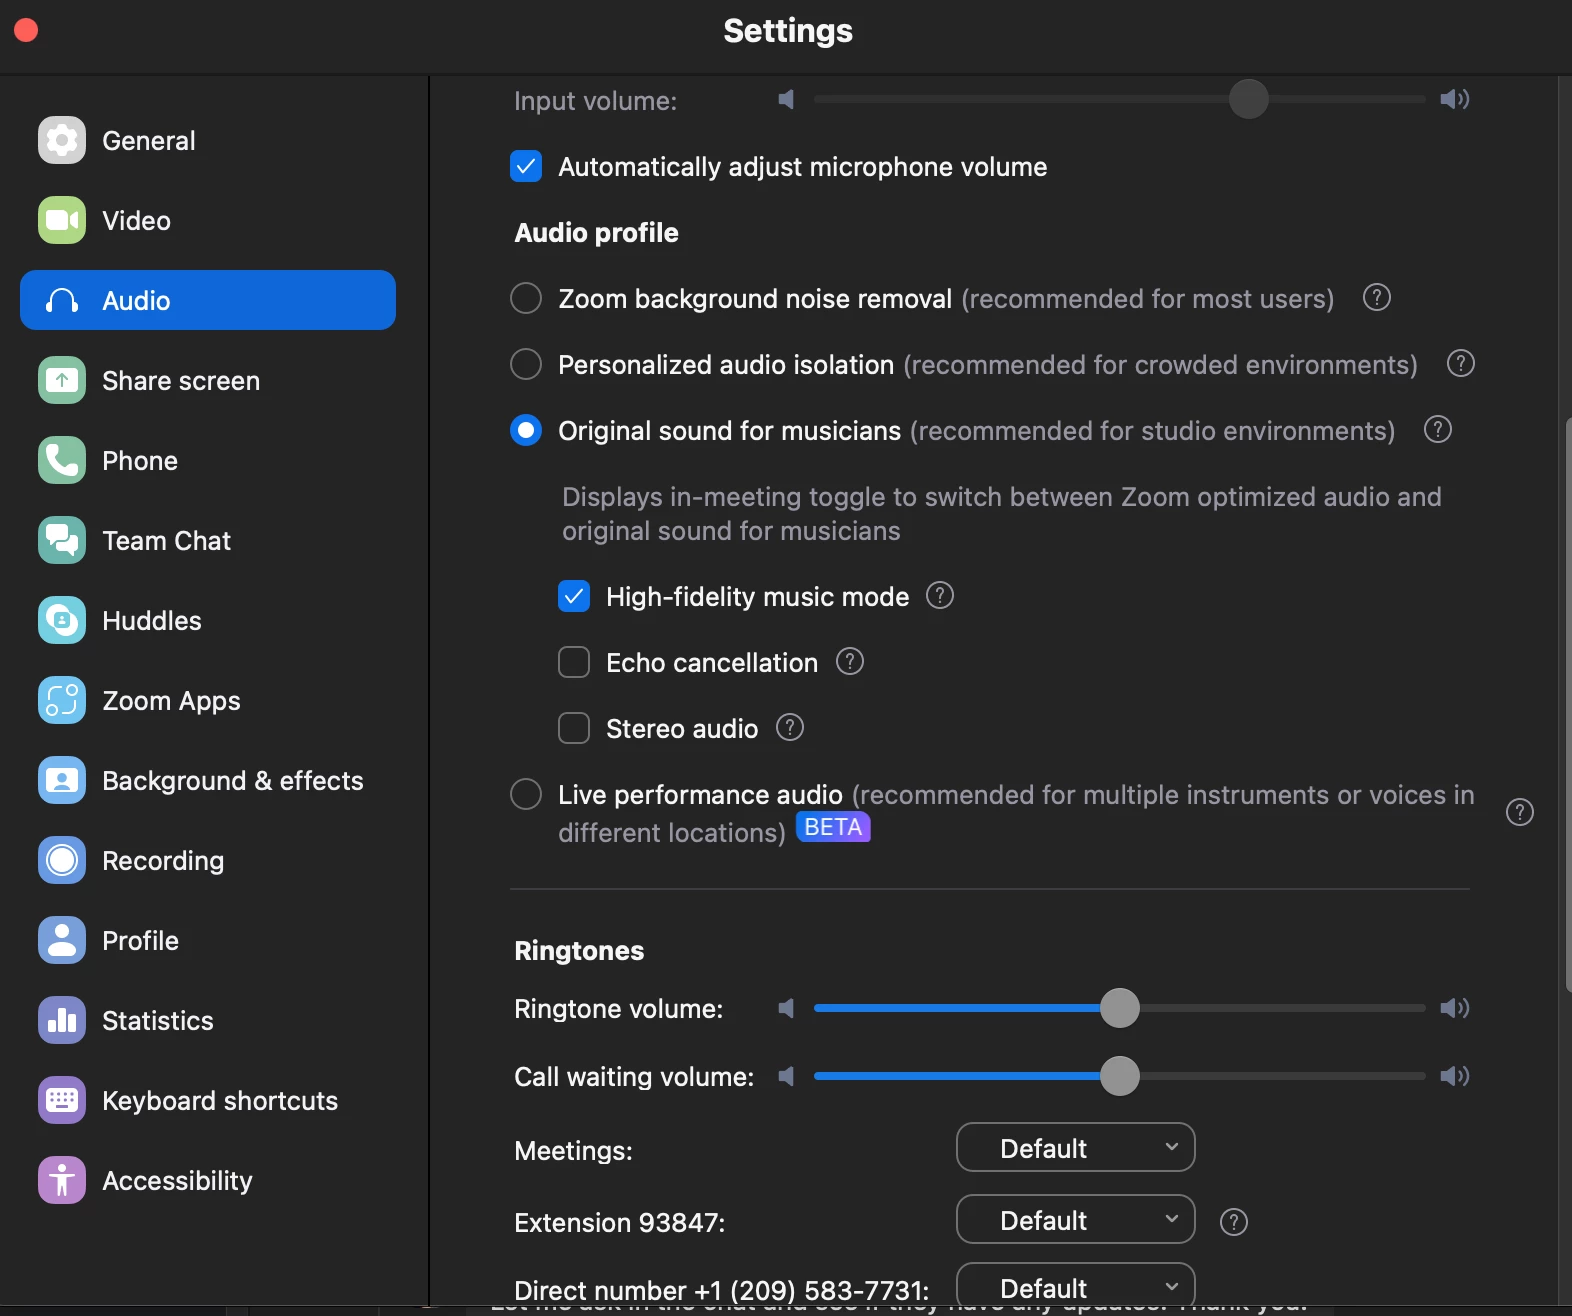
Task: Click the Background & effects icon
Action: 62,780
